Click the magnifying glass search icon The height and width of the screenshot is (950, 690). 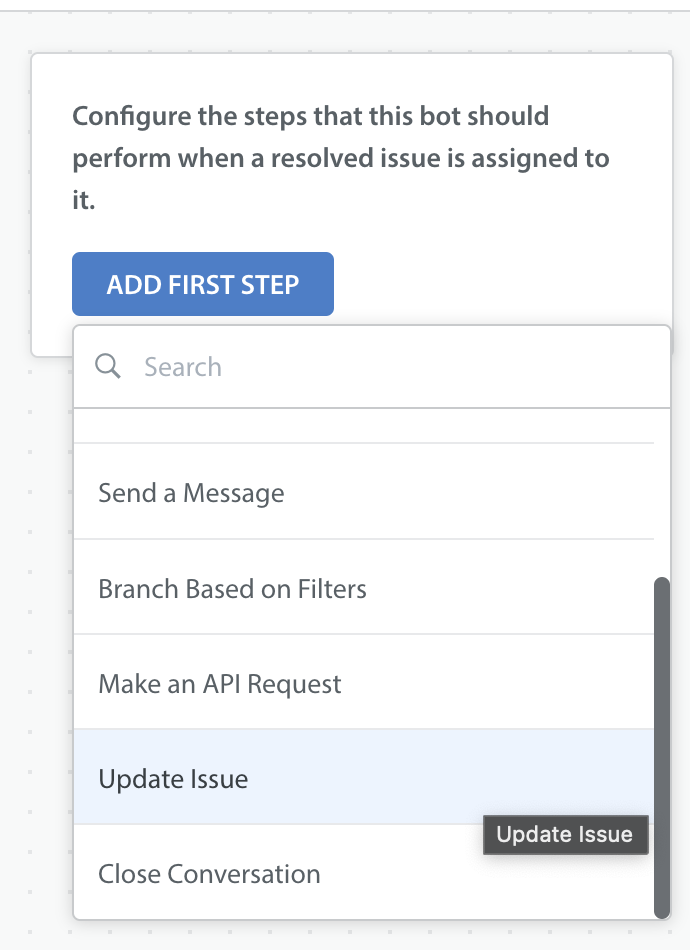[108, 367]
